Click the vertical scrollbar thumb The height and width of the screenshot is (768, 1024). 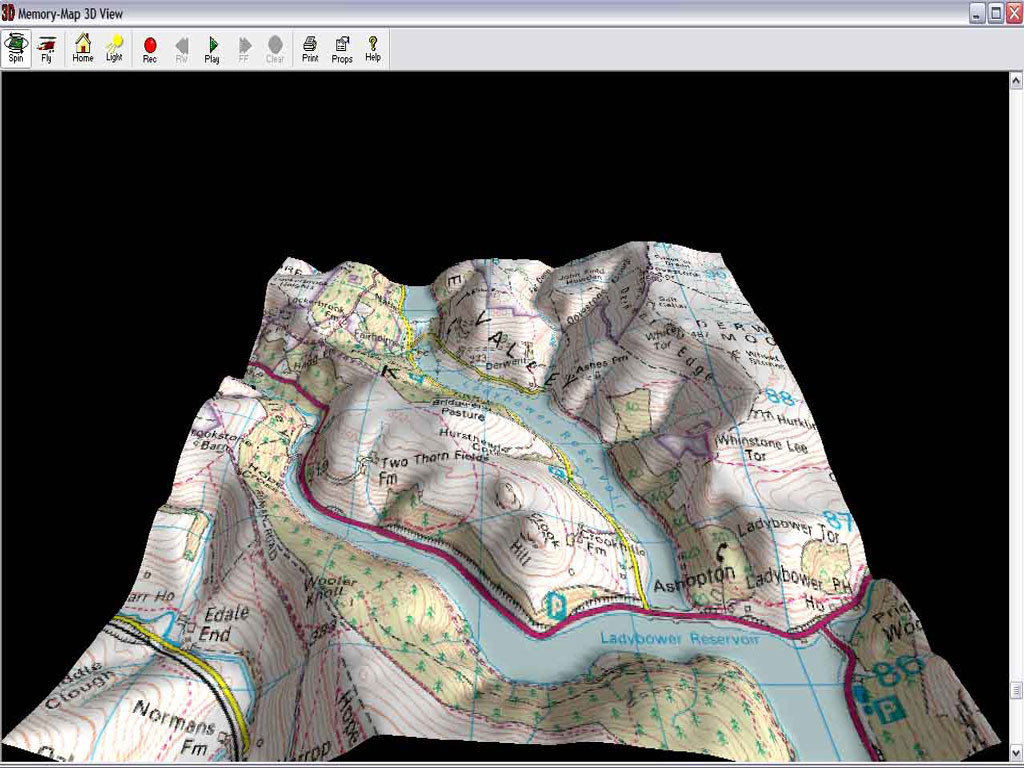1016,690
